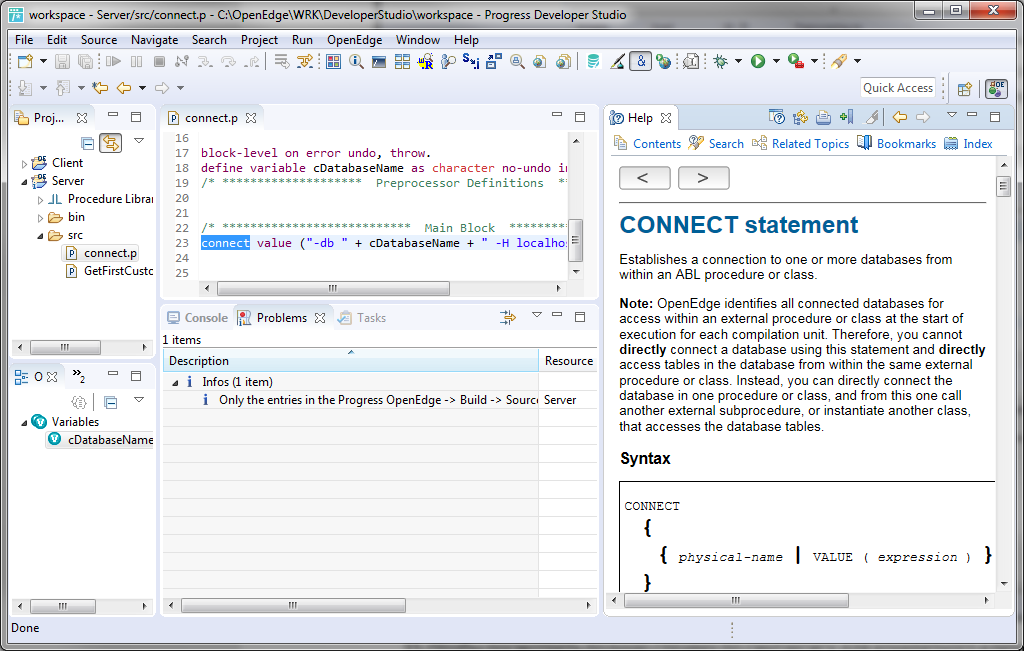Viewport: 1024px width, 651px height.
Task: Open Back navigation history dropdown
Action: point(142,87)
